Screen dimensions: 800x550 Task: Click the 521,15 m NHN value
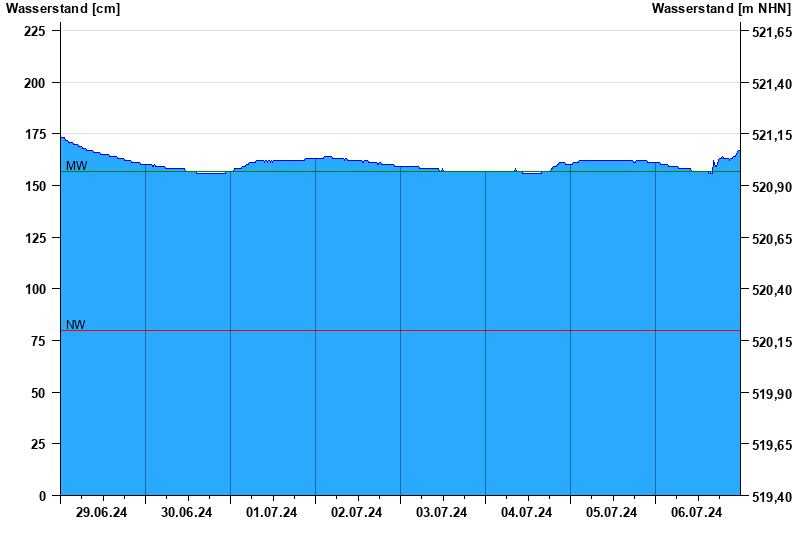click(x=772, y=136)
